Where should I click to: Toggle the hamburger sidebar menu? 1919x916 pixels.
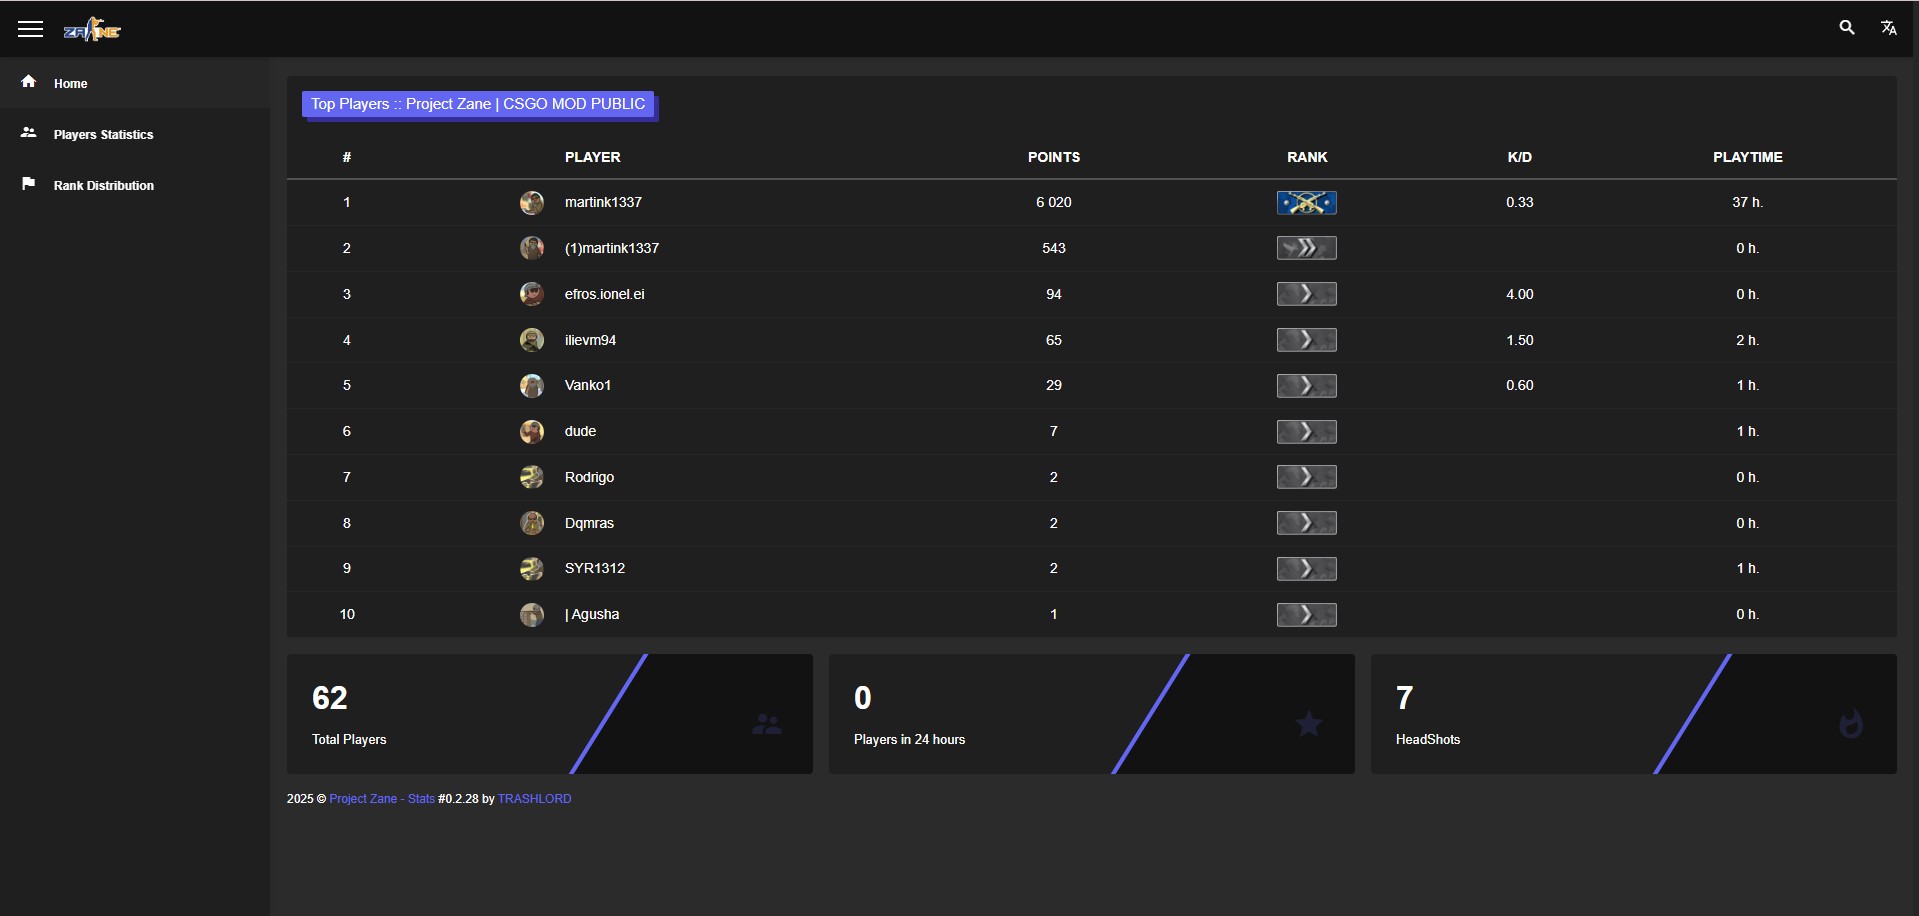tap(30, 29)
